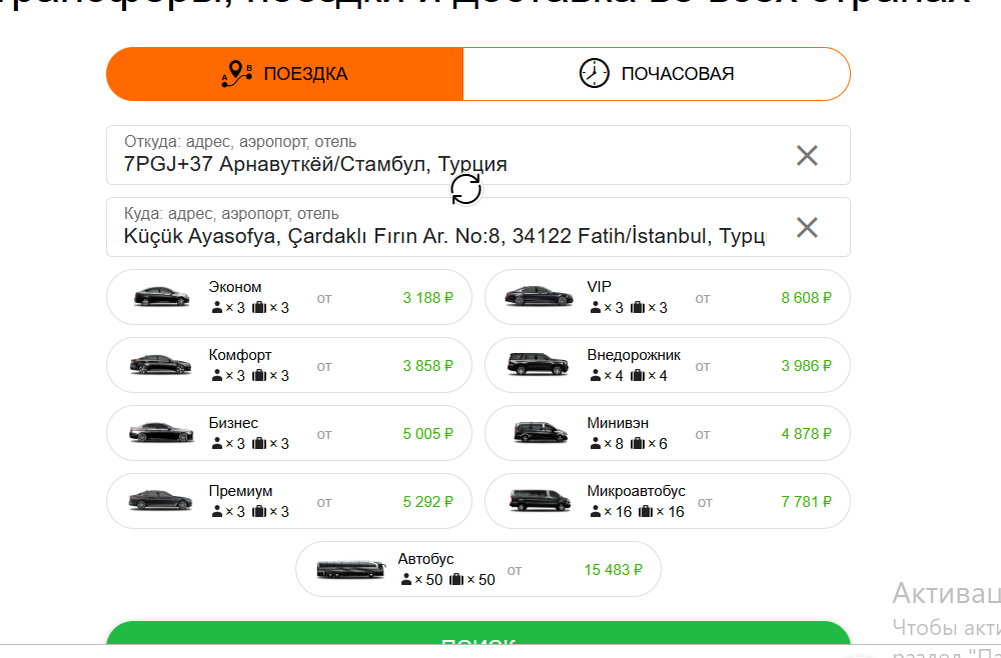Click the luggage icon in VIP row

tap(638, 308)
